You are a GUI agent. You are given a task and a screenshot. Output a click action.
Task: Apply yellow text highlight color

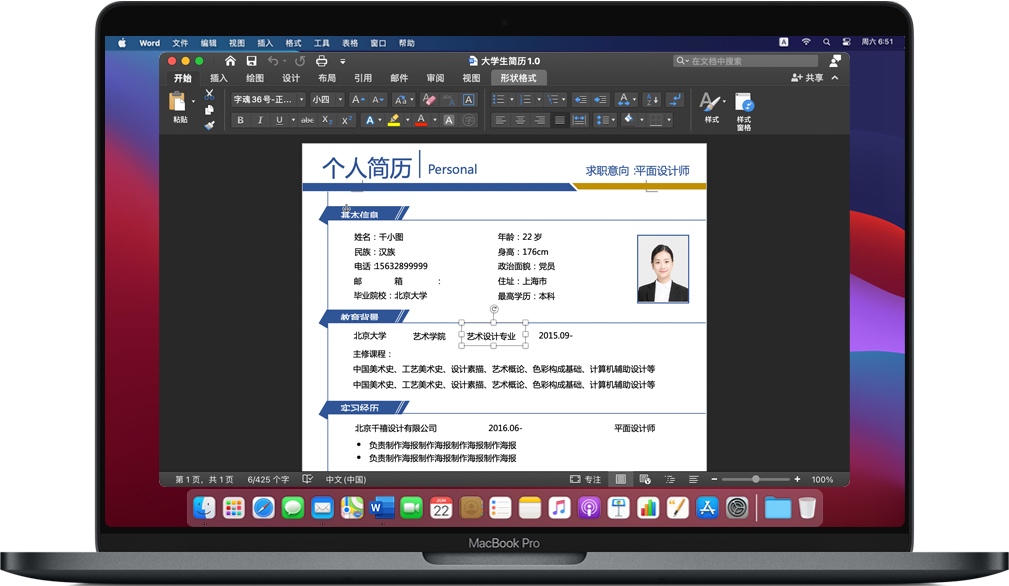click(x=394, y=120)
